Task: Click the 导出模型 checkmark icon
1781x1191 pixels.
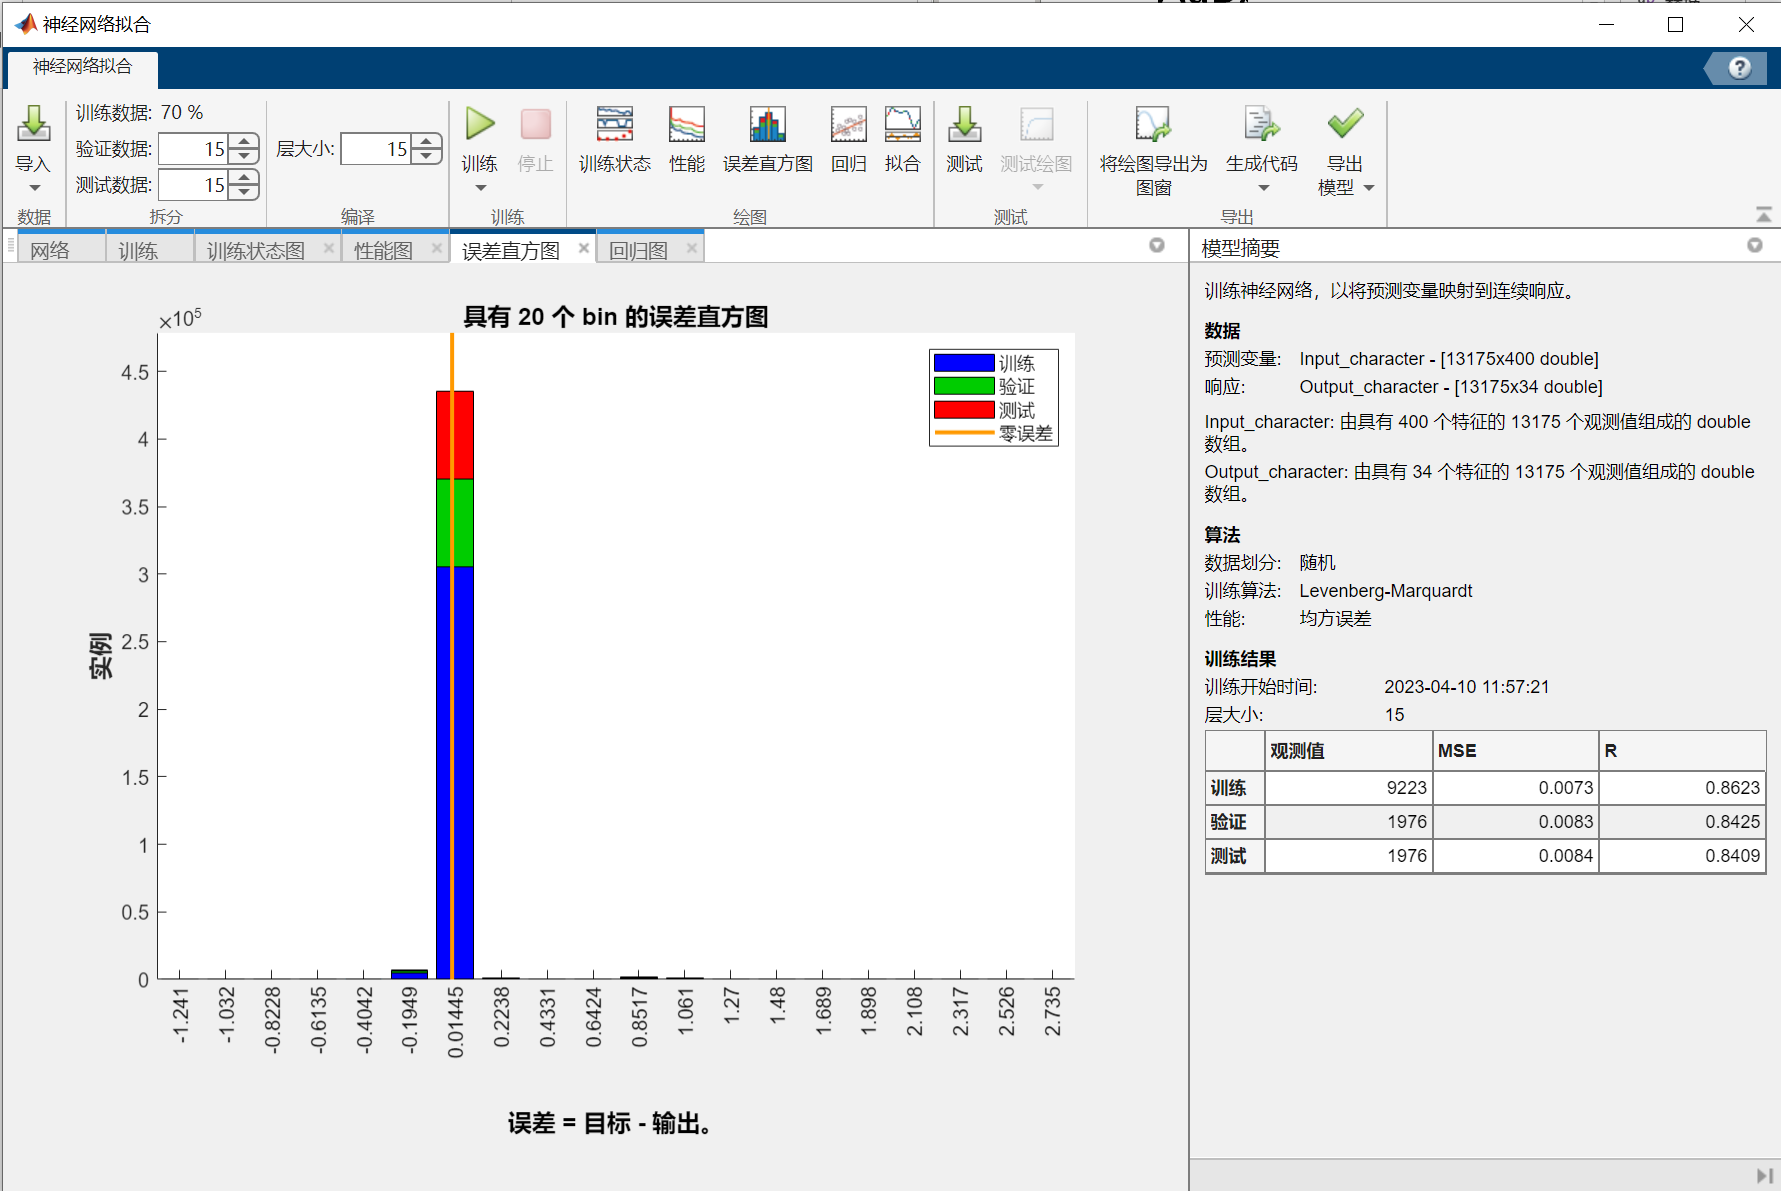Action: click(1345, 124)
